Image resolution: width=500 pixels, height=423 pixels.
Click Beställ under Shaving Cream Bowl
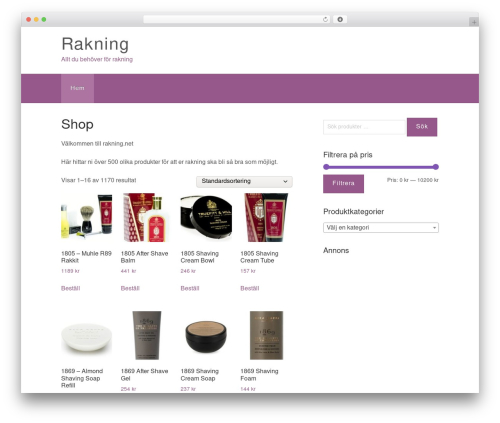tap(190, 288)
